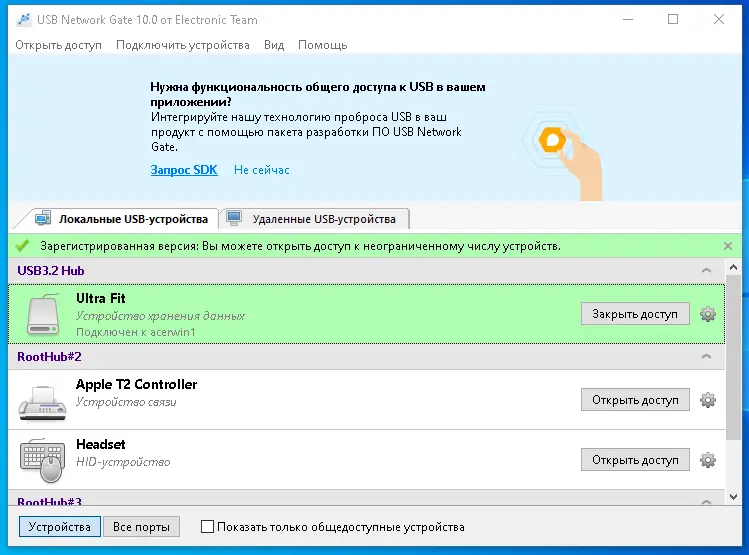Viewport: 749px width, 555px height.
Task: Maximize the USB Network Gate window
Action: click(x=673, y=19)
